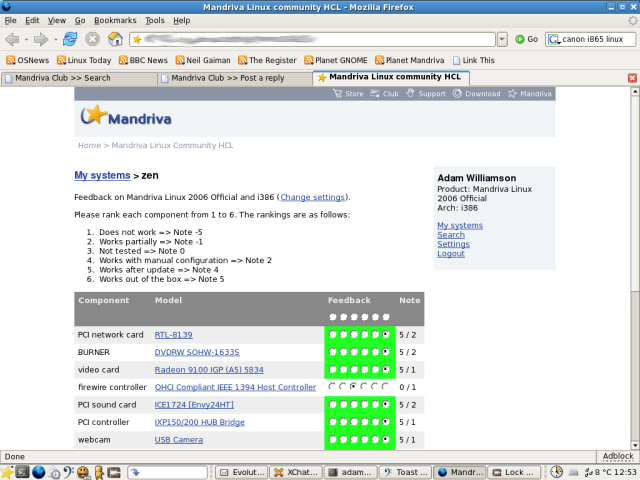Viewport: 640px width, 480px height.
Task: Click the scrollbar up arrow
Action: point(635,92)
